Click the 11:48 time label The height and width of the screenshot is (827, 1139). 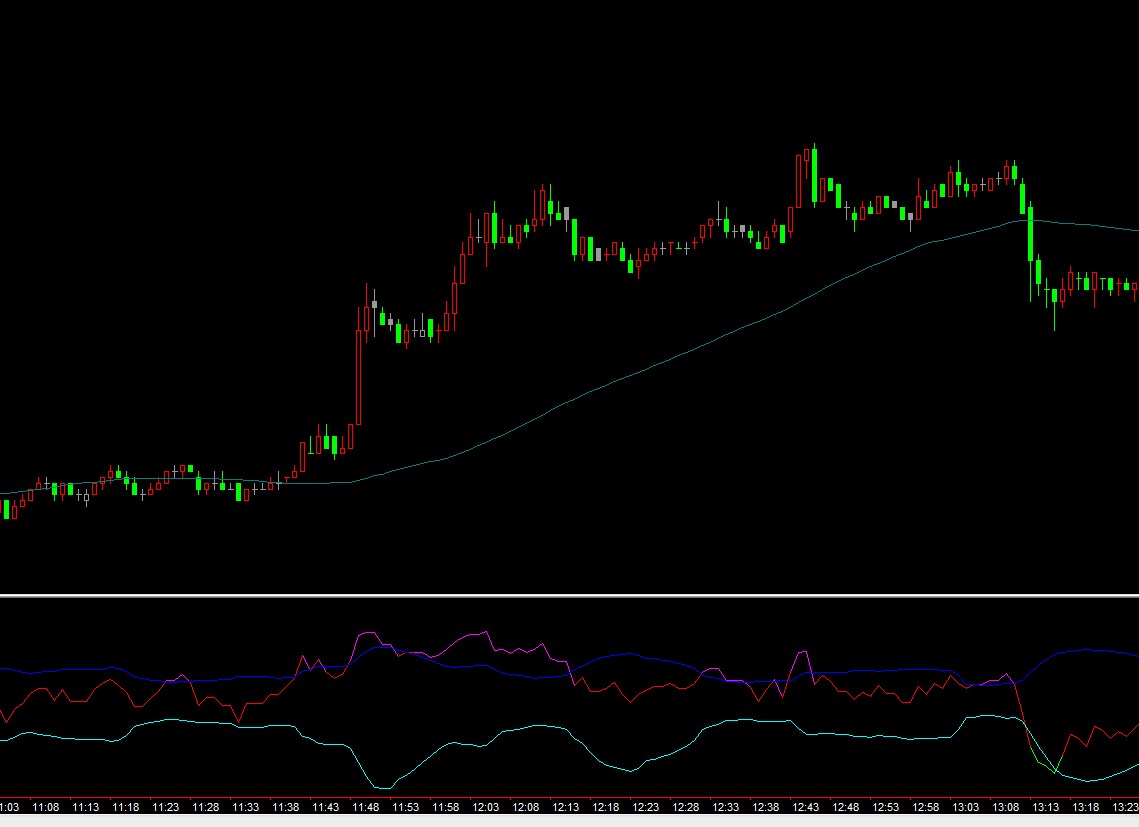tap(365, 807)
